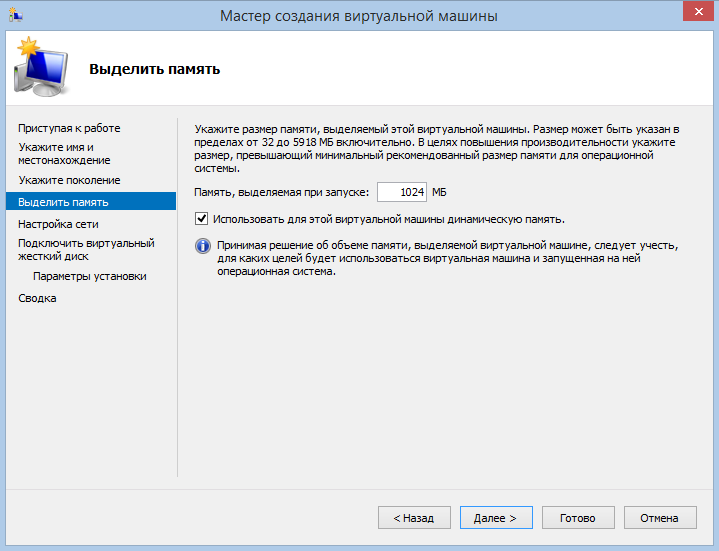
Task: Select 'Укажите поколение' in the sidebar
Action: pos(69,180)
